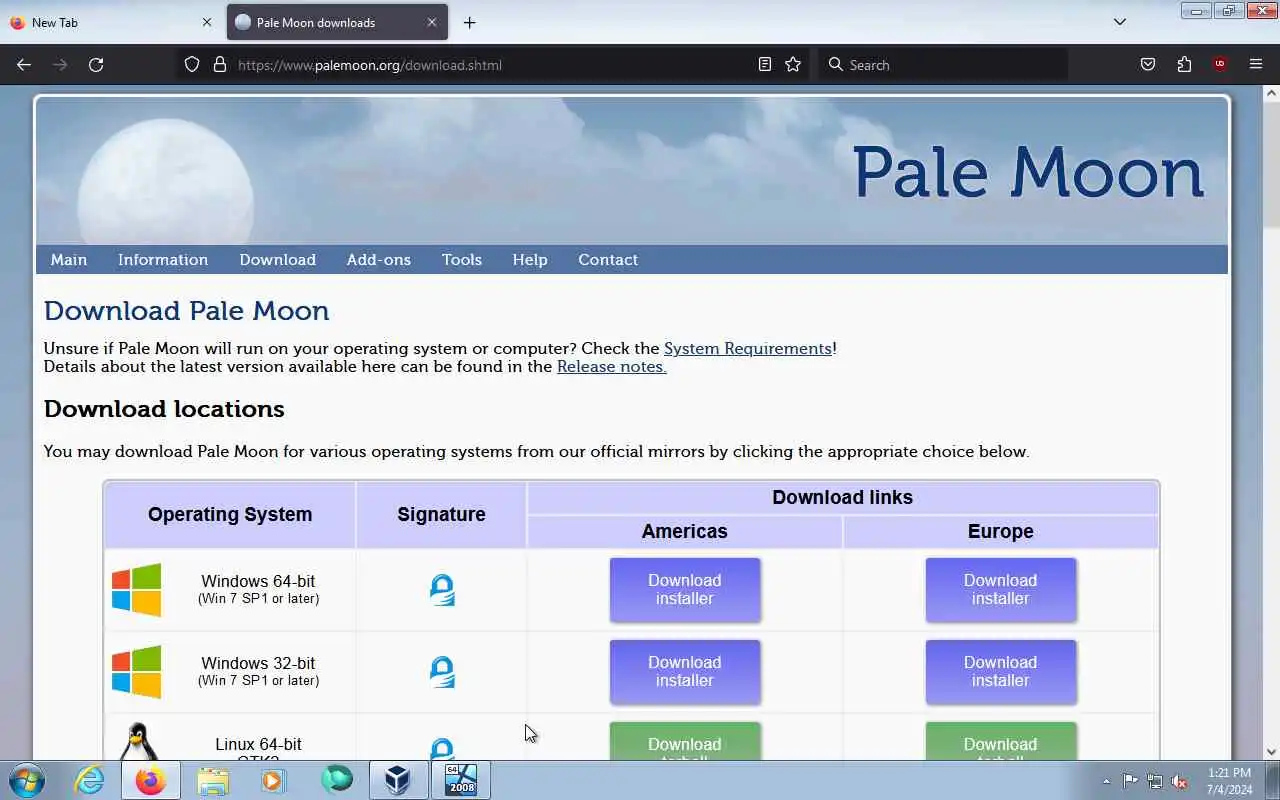Open Windows 64-bit signature file icon

pyautogui.click(x=442, y=590)
